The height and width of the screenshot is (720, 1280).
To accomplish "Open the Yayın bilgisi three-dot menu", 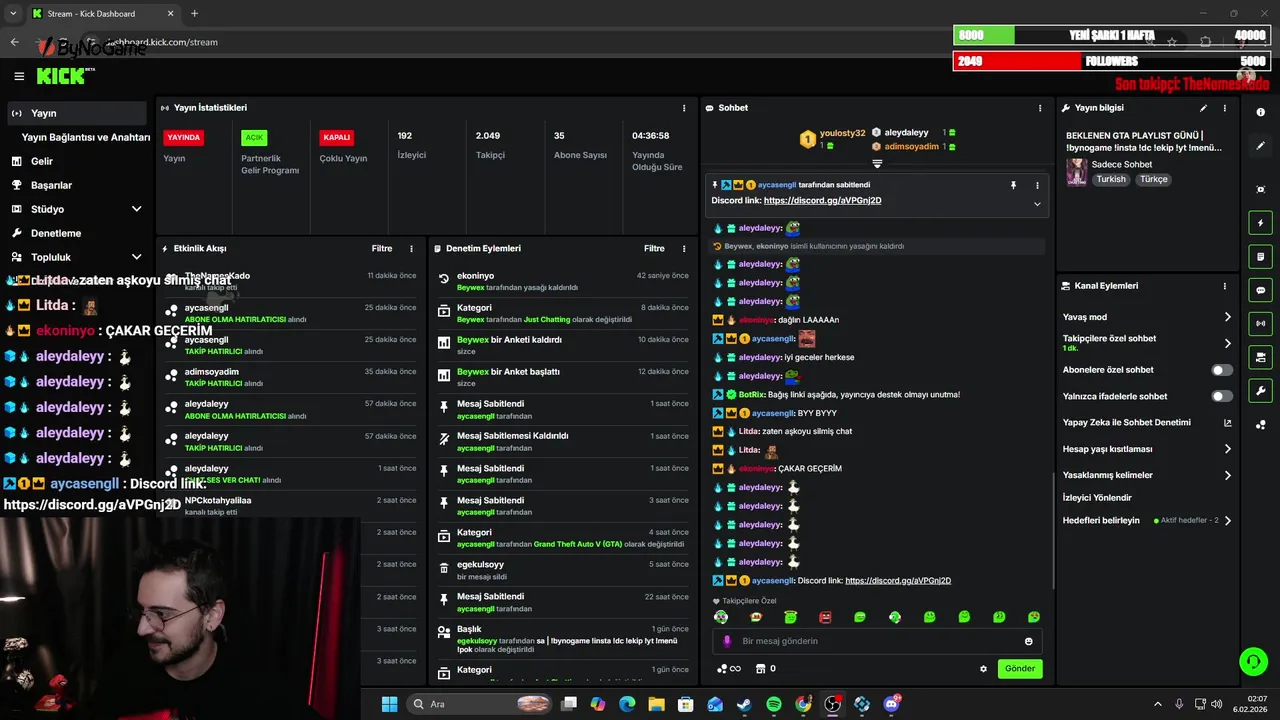I will (x=1224, y=108).
